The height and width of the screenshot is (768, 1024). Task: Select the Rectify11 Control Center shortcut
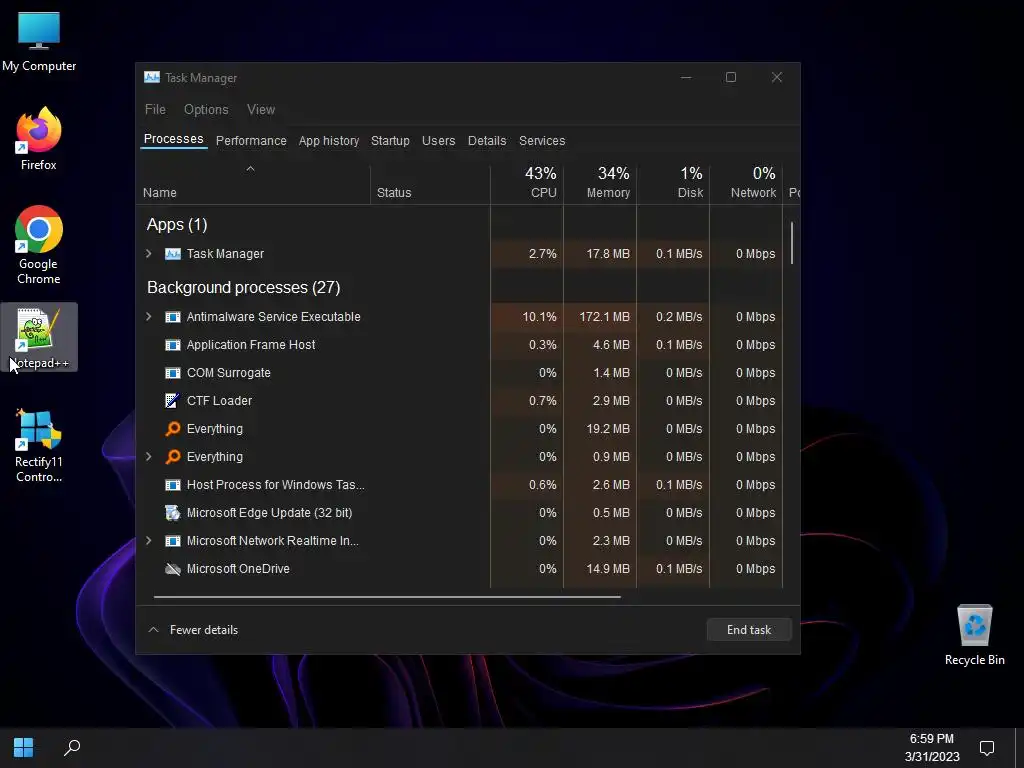pos(39,446)
